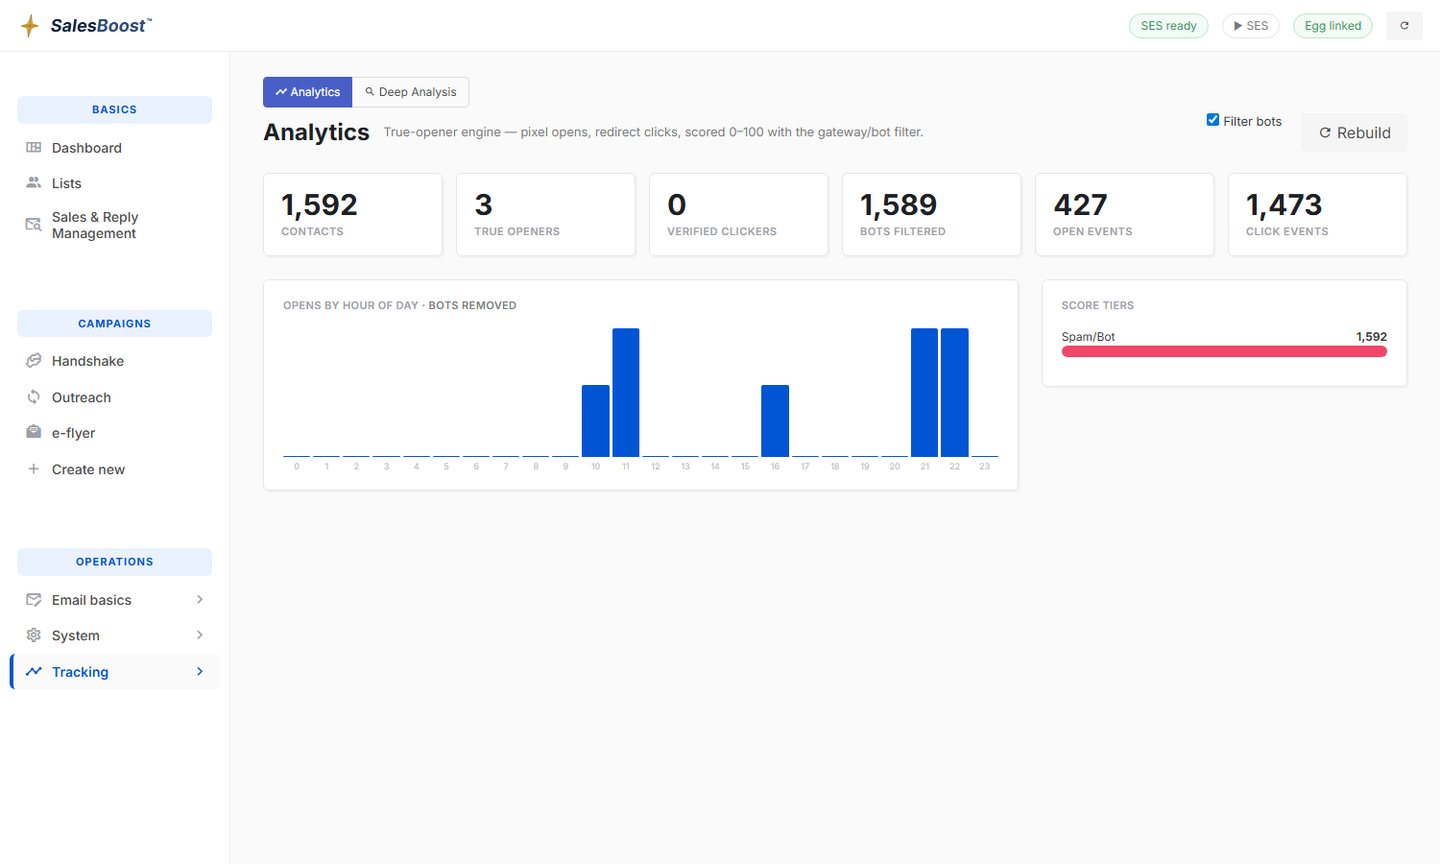Viewport: 1440px width, 864px height.
Task: Click the CAMPAIGNS section header
Action: tap(114, 324)
